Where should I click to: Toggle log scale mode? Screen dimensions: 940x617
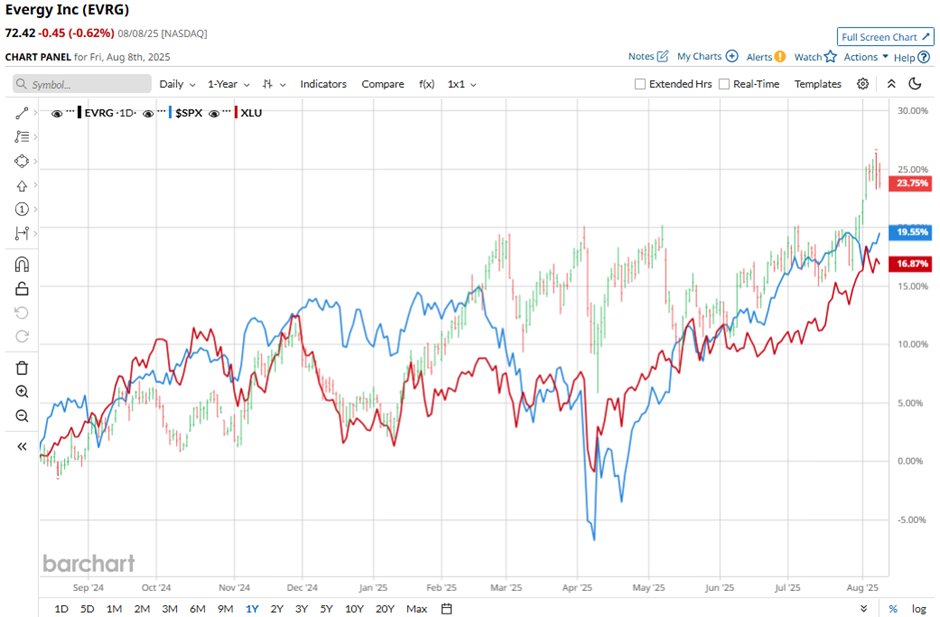(x=919, y=609)
